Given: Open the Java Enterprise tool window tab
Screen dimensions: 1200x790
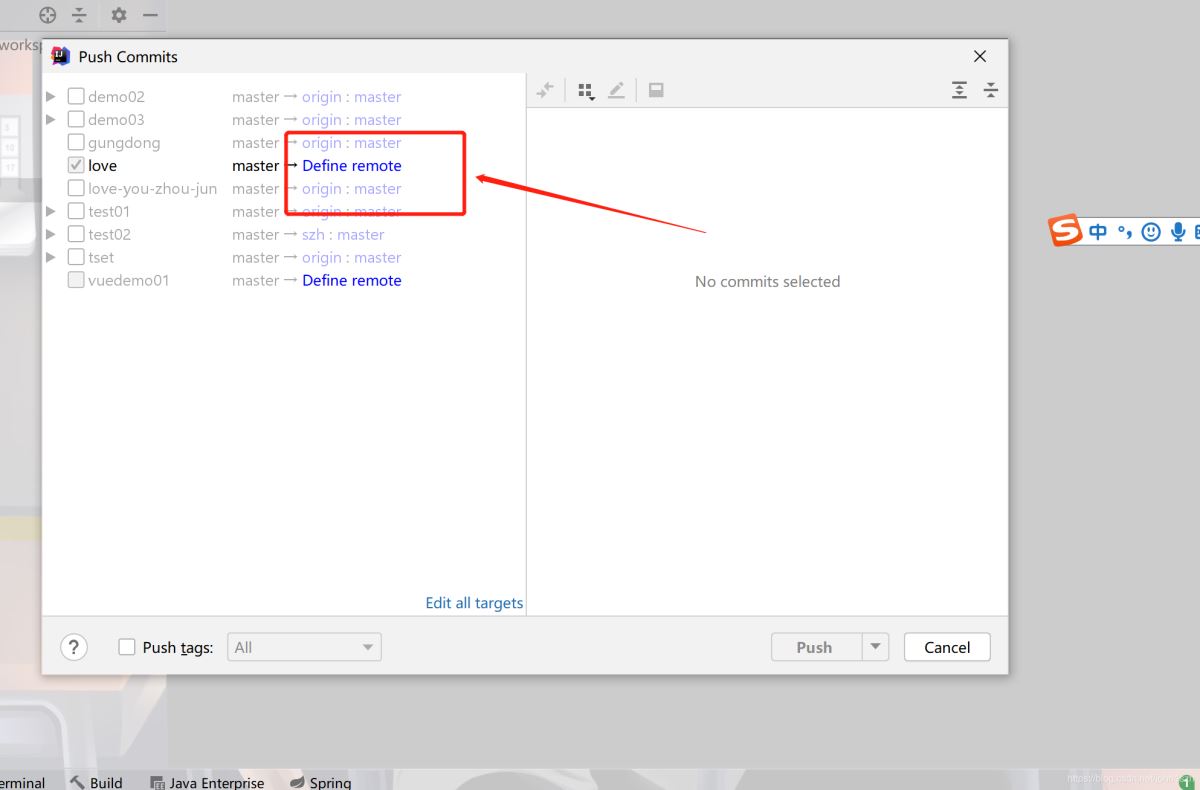Looking at the screenshot, I should [207, 783].
